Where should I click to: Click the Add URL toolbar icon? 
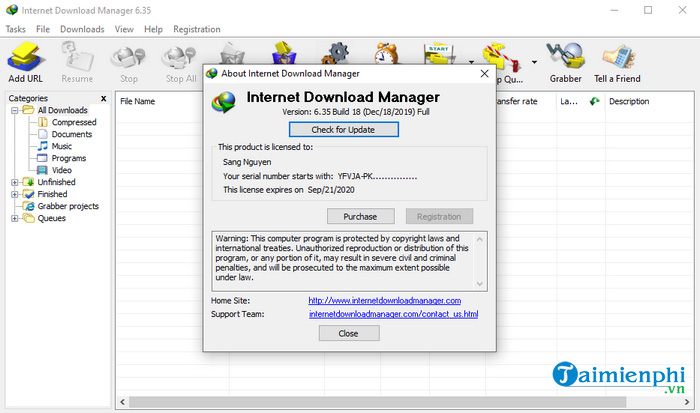pos(25,63)
